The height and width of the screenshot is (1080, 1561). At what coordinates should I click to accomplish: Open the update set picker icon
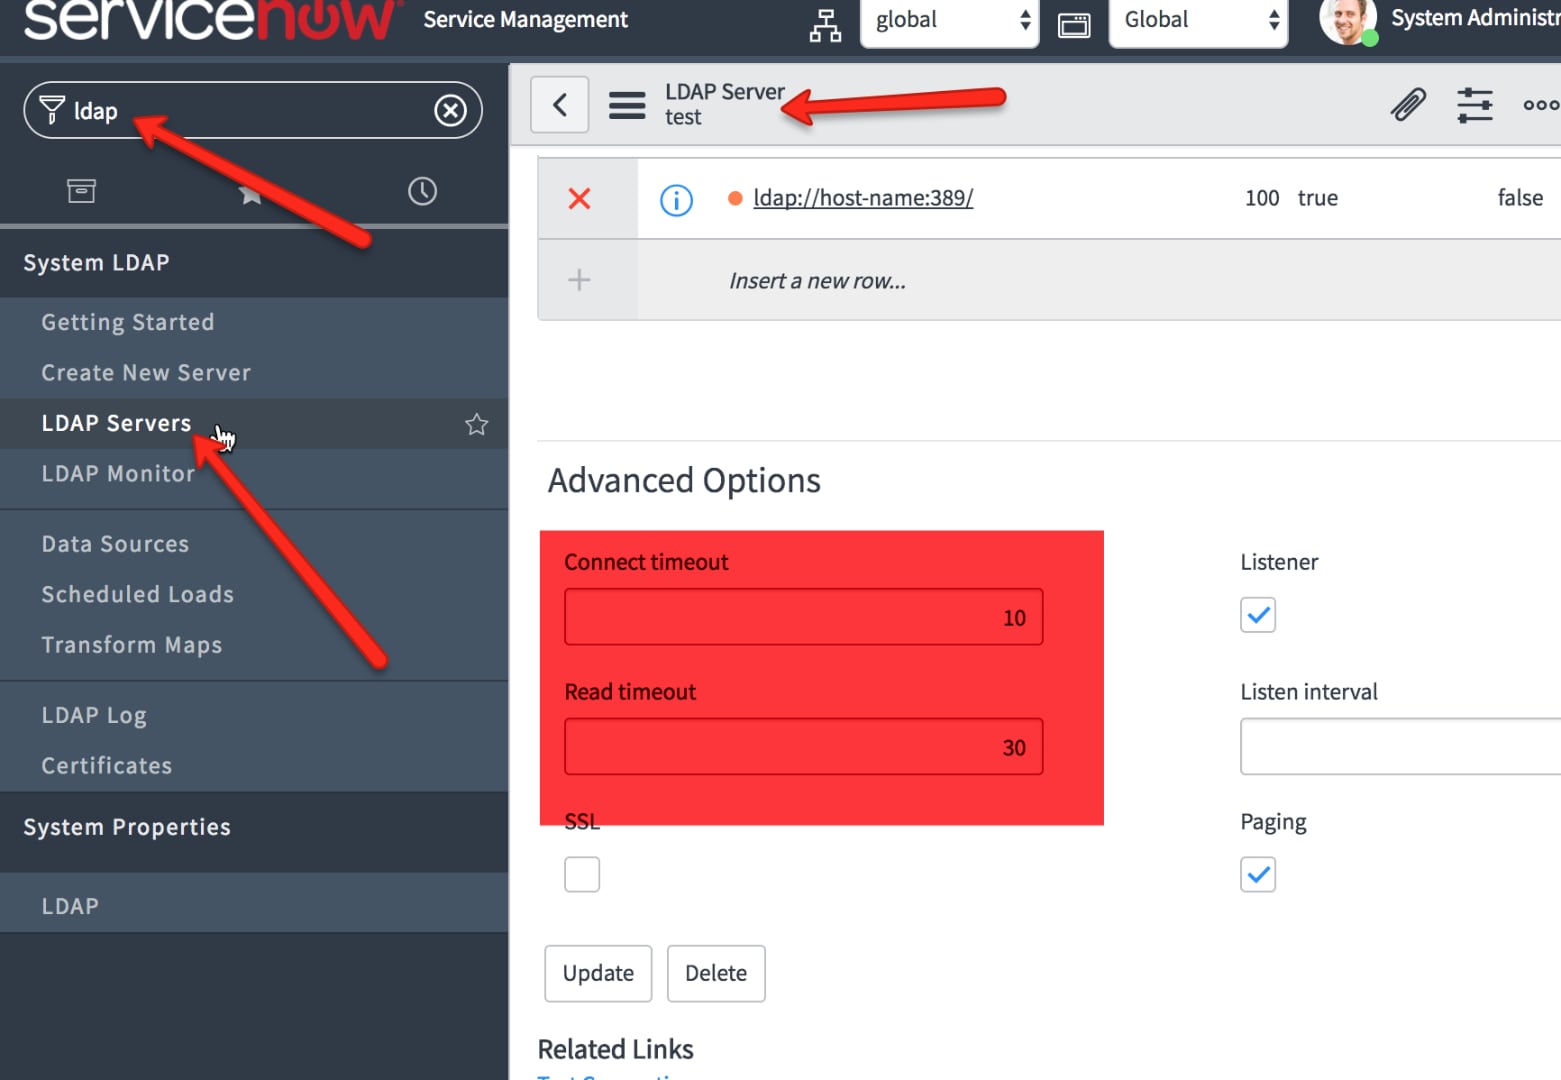pyautogui.click(x=825, y=25)
